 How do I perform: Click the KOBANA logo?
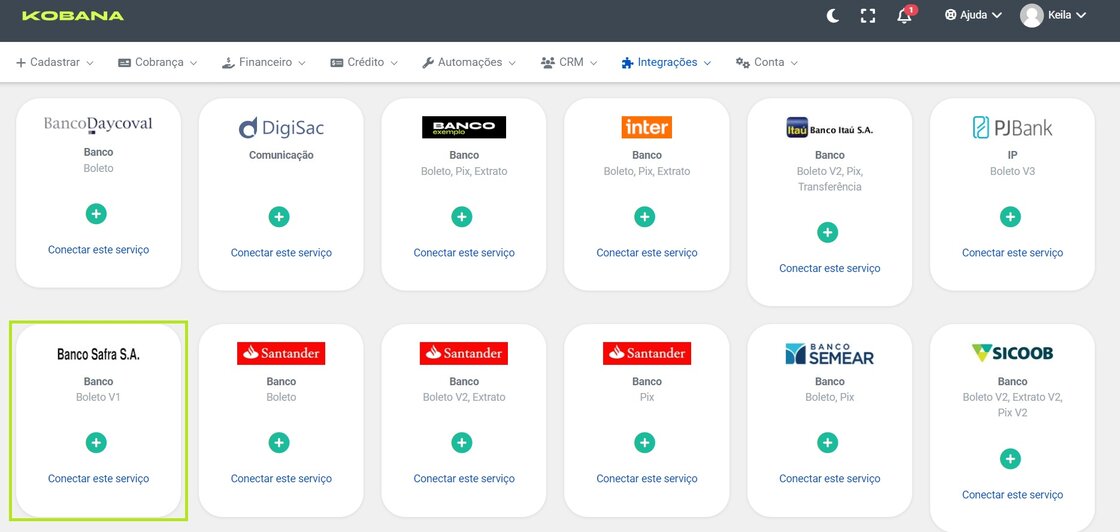73,16
